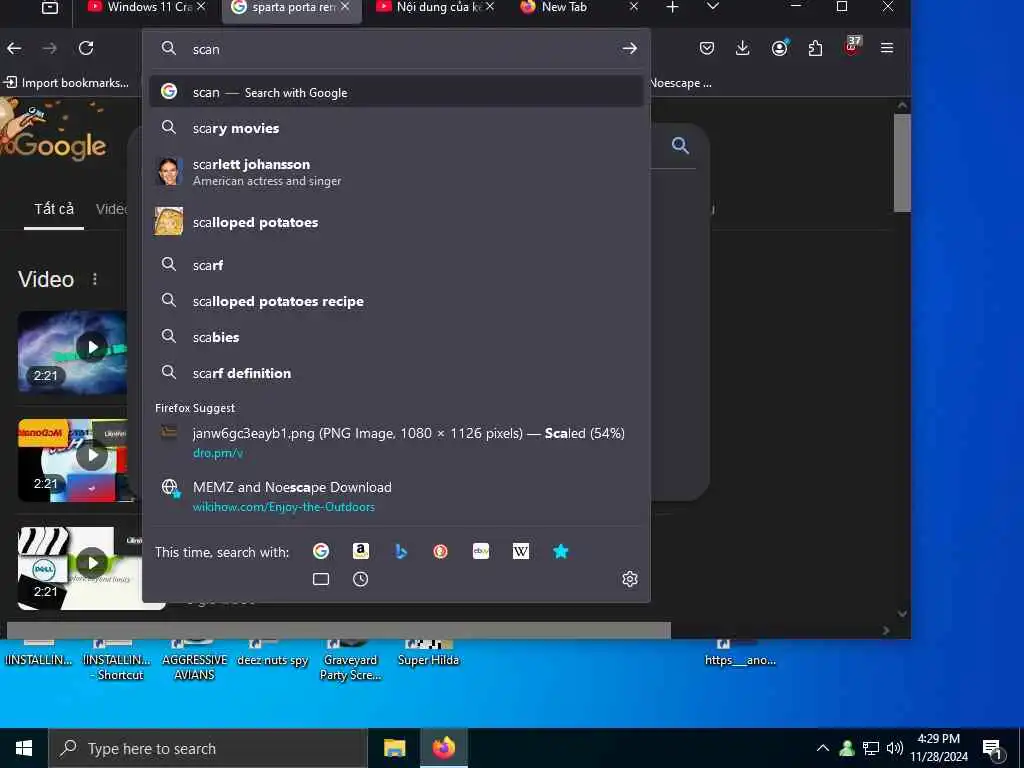Select the 'scabies' suggestion
This screenshot has width=1024, height=768.
[x=396, y=337]
